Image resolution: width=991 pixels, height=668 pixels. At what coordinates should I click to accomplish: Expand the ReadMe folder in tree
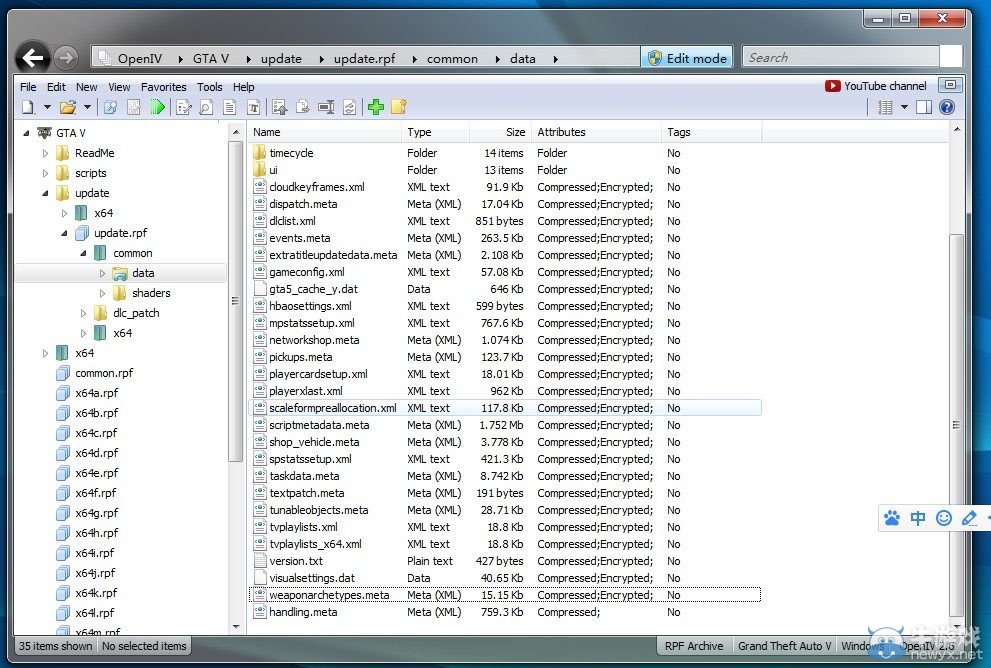coord(46,153)
